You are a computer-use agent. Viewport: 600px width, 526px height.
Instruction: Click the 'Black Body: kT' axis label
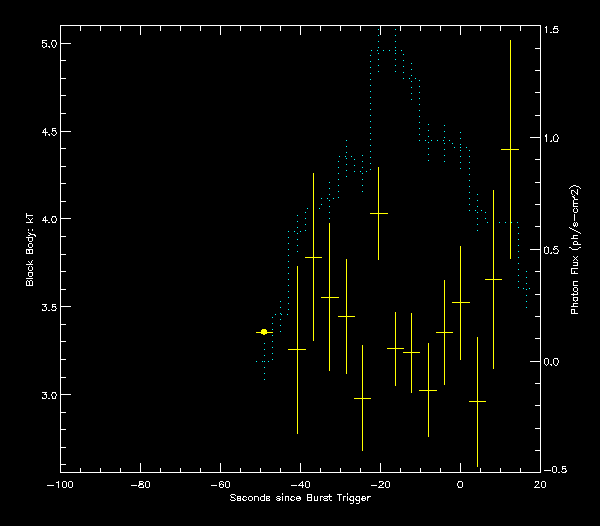tap(30, 256)
